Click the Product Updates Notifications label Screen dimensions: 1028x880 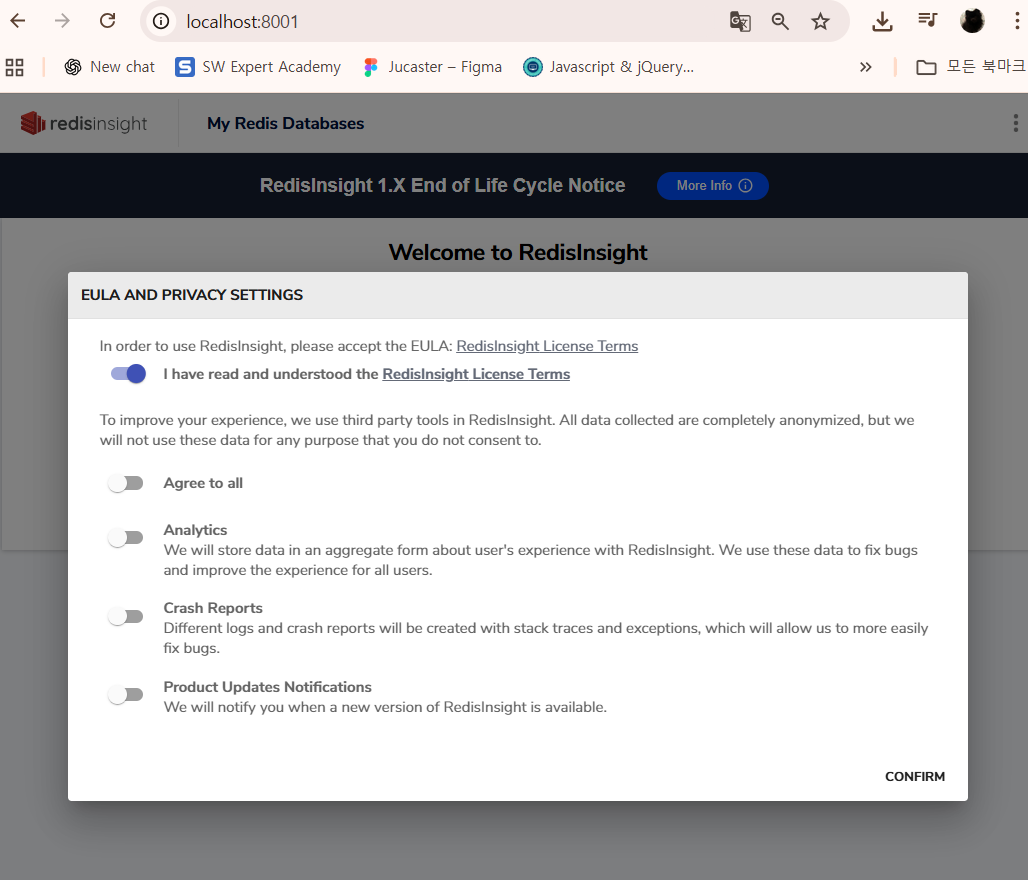point(267,687)
